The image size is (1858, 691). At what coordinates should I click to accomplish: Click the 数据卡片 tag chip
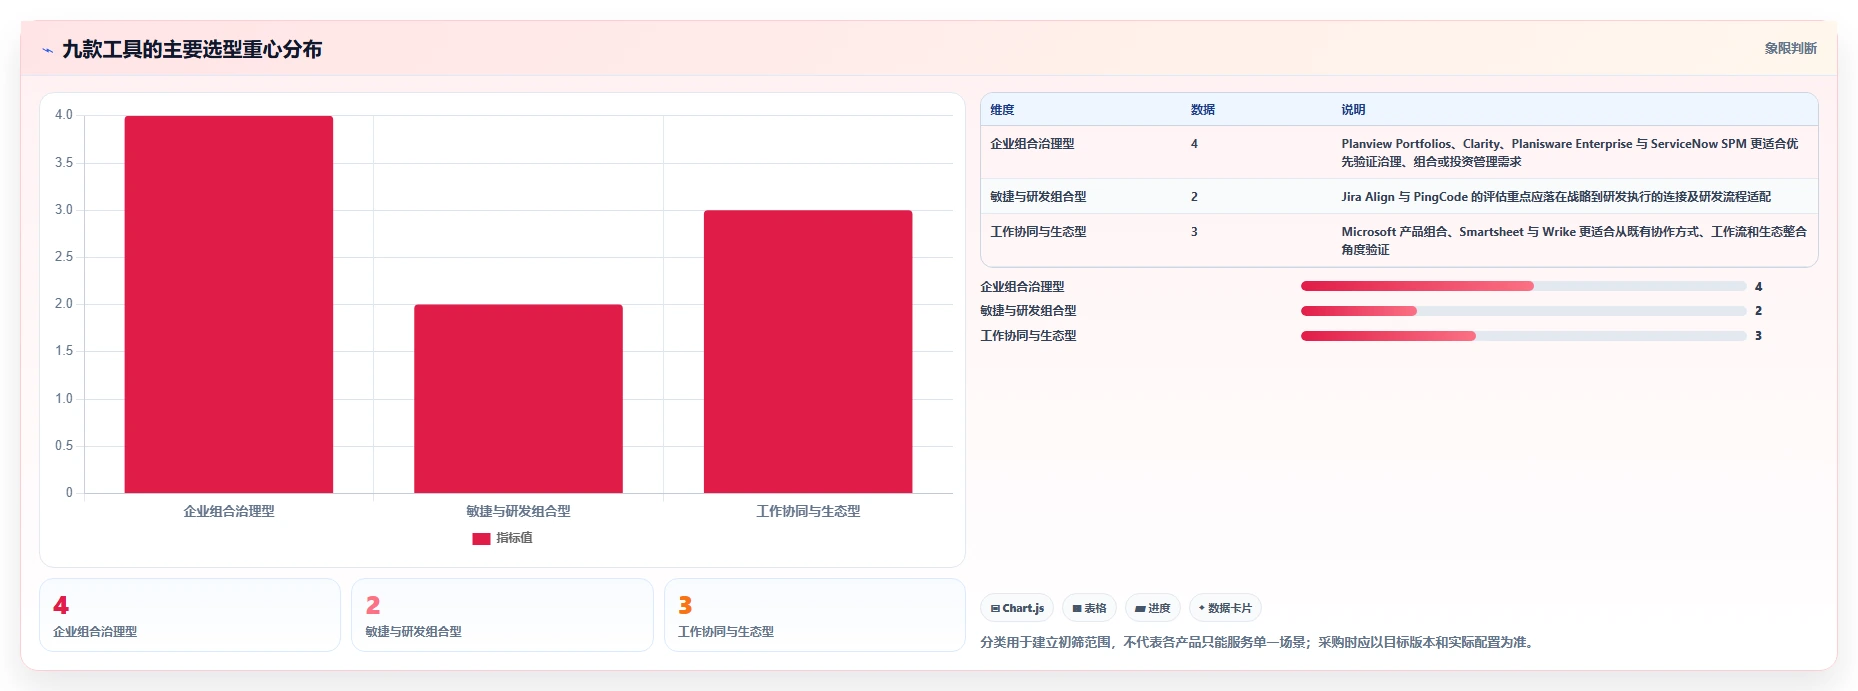tap(1225, 608)
